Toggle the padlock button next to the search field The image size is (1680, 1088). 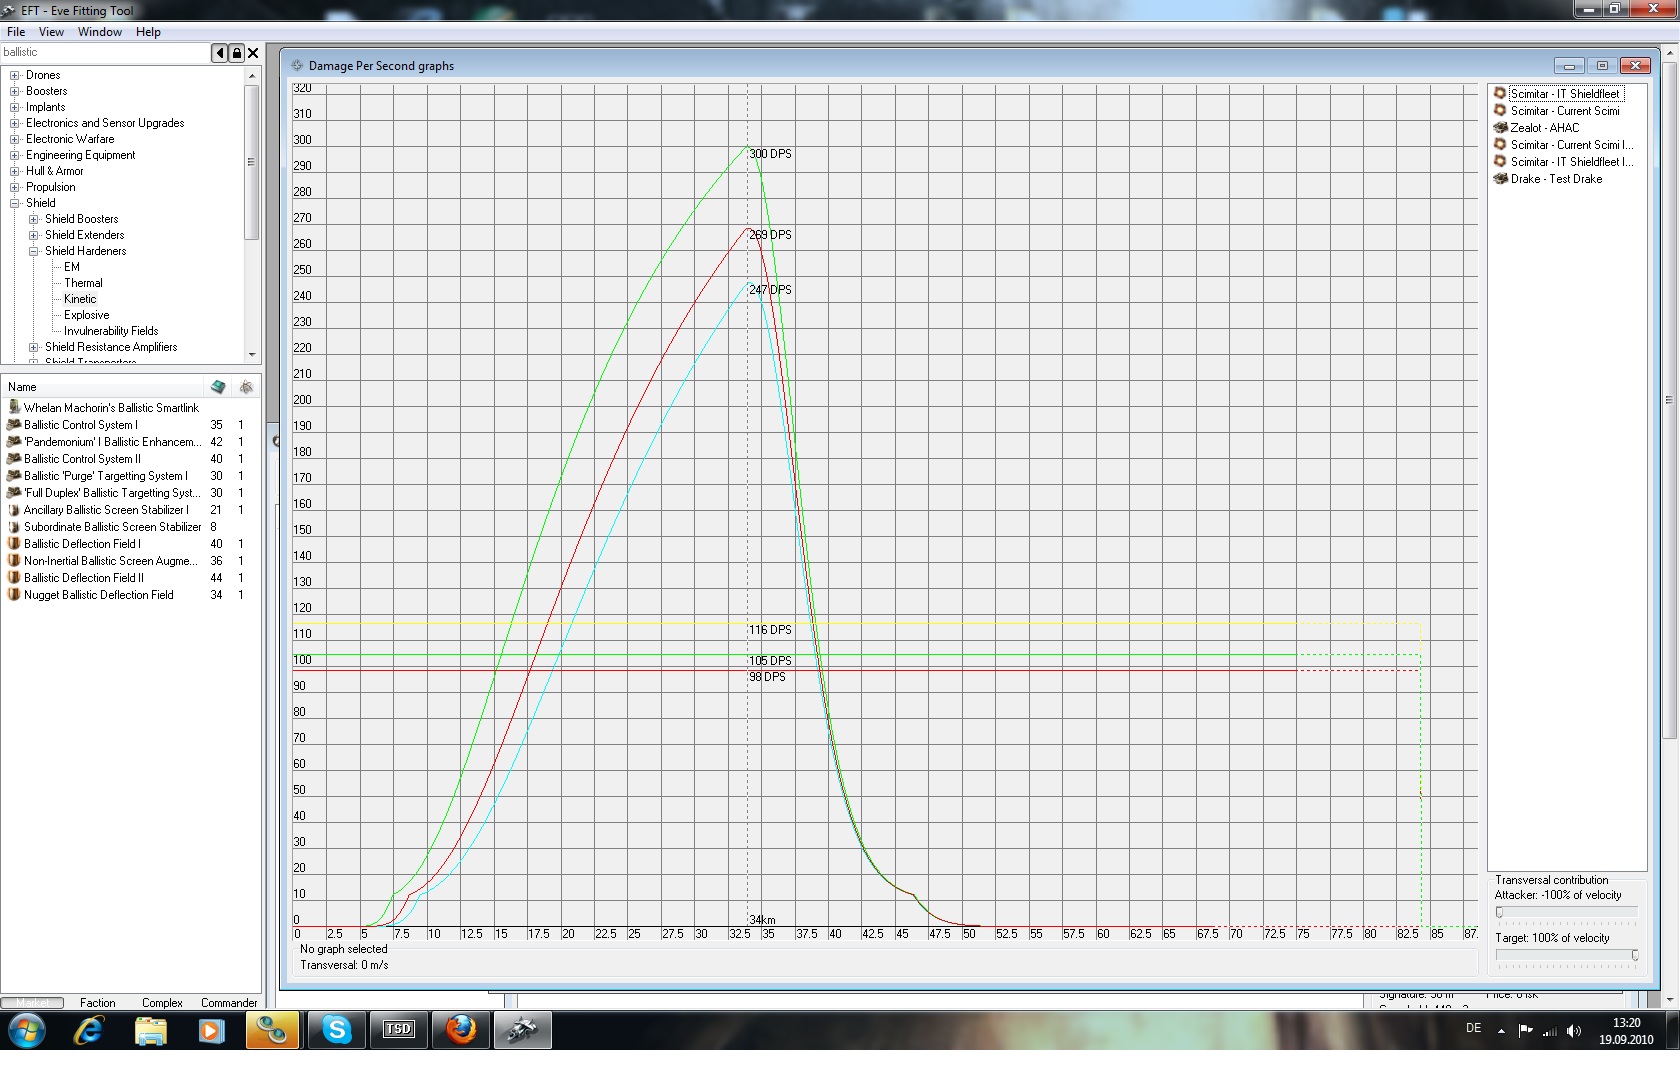pos(236,53)
